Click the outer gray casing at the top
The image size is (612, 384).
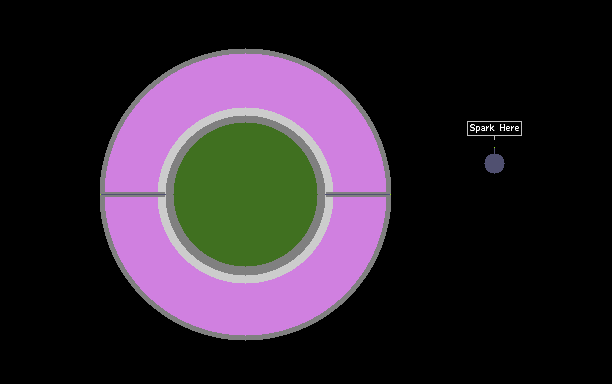(x=246, y=52)
